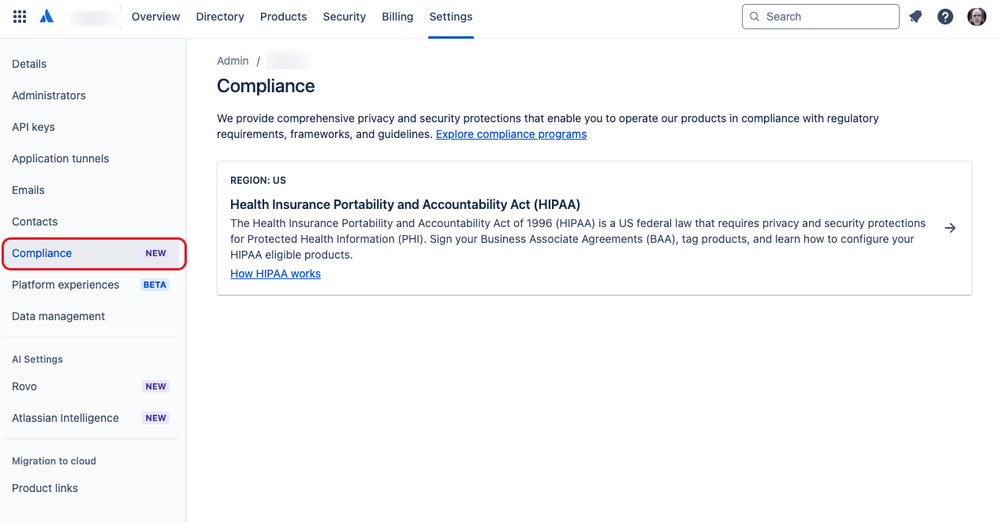Click the Explore compliance programs link
999x522 pixels.
[511, 134]
